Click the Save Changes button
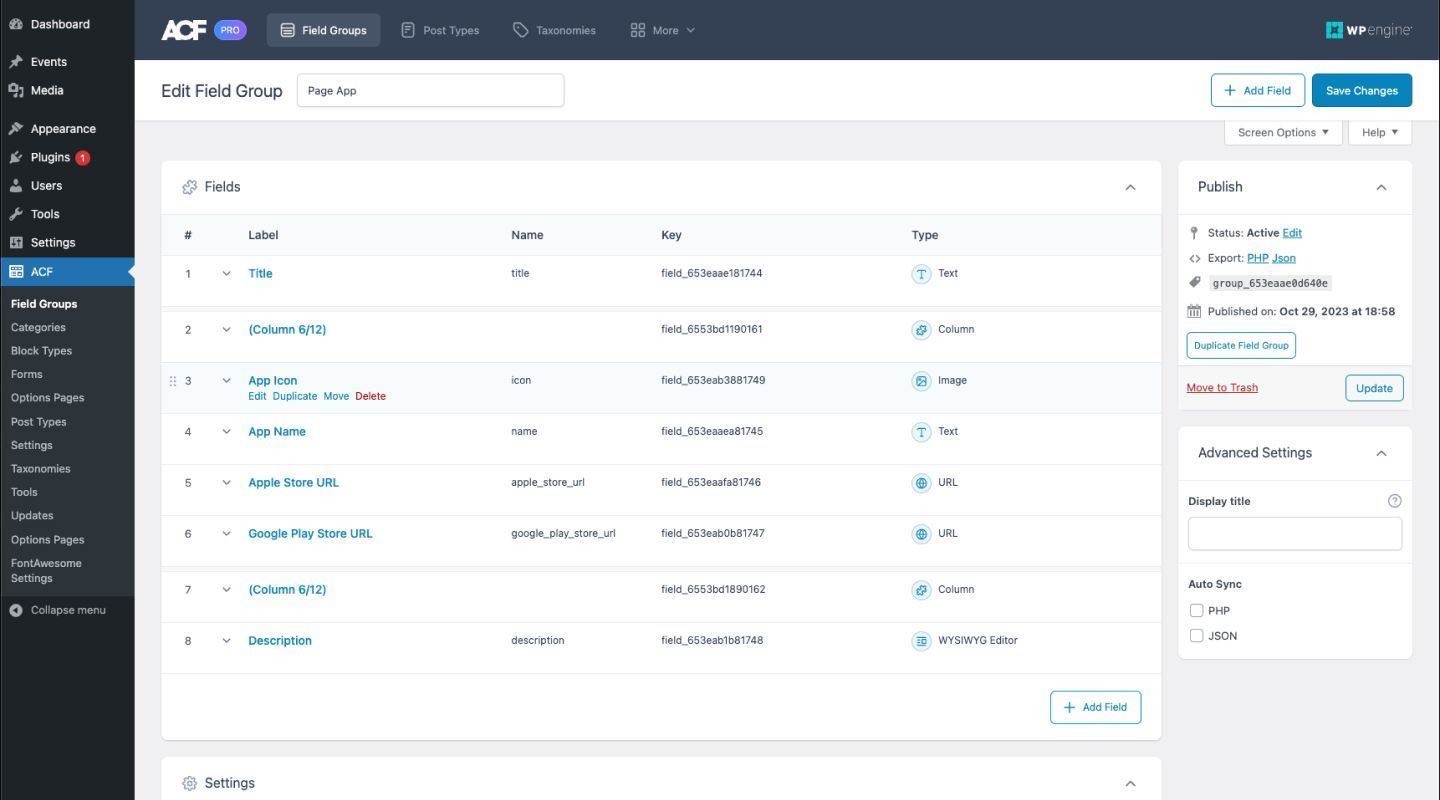 click(x=1361, y=90)
